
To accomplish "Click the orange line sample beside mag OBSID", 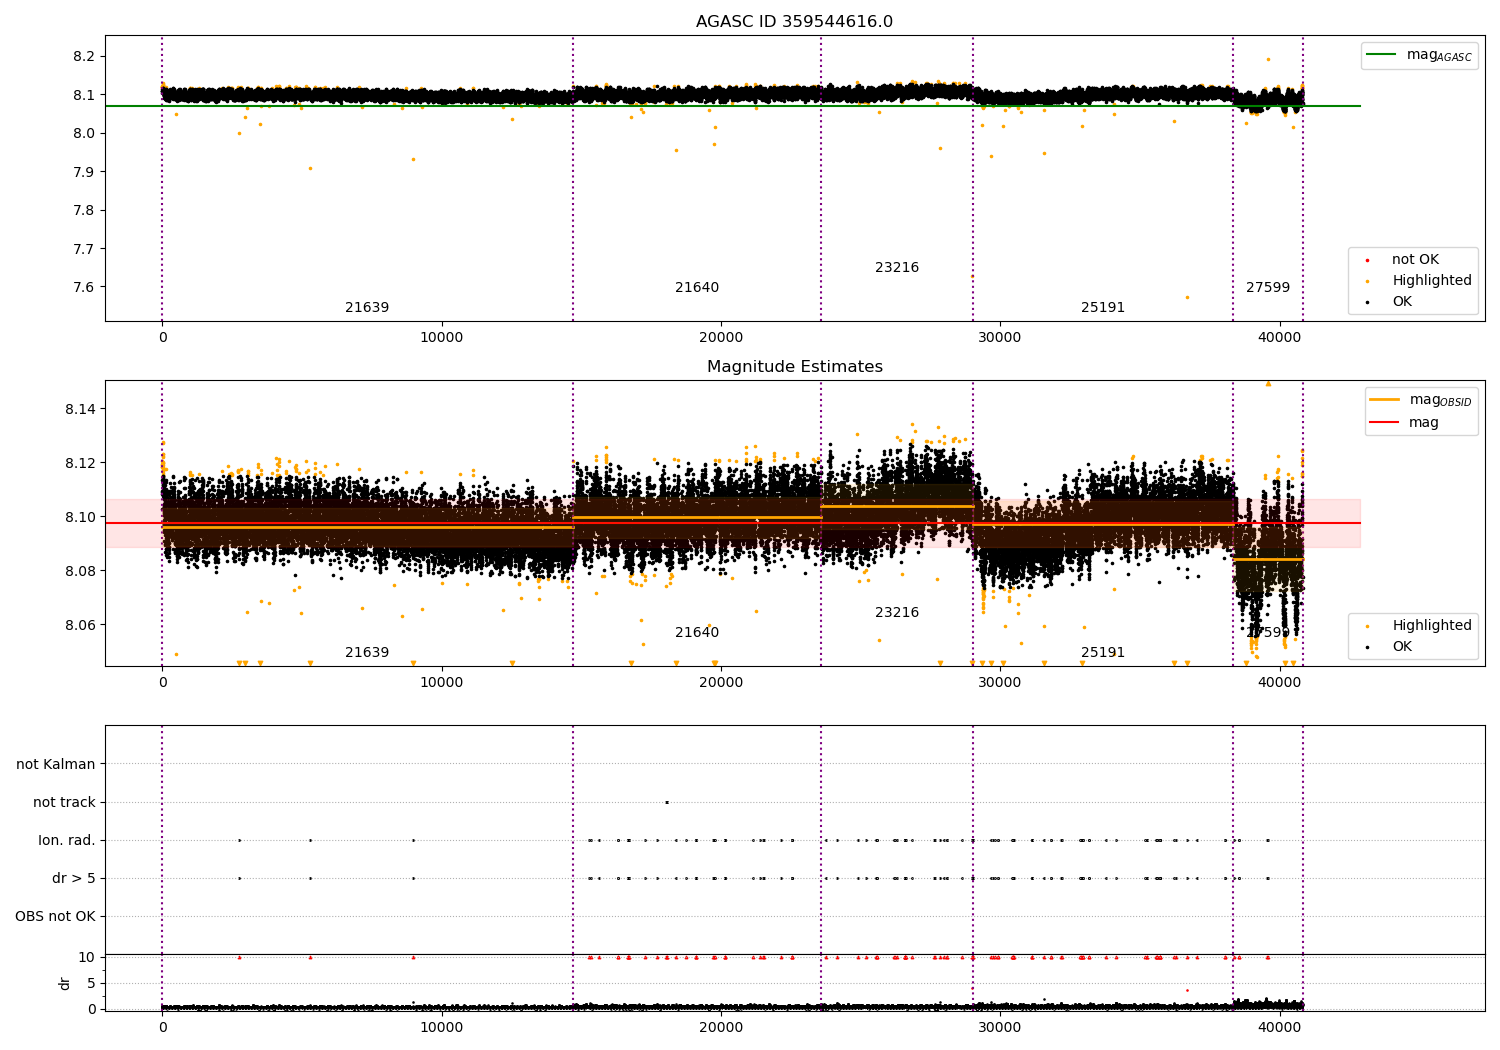I will tap(1385, 400).
